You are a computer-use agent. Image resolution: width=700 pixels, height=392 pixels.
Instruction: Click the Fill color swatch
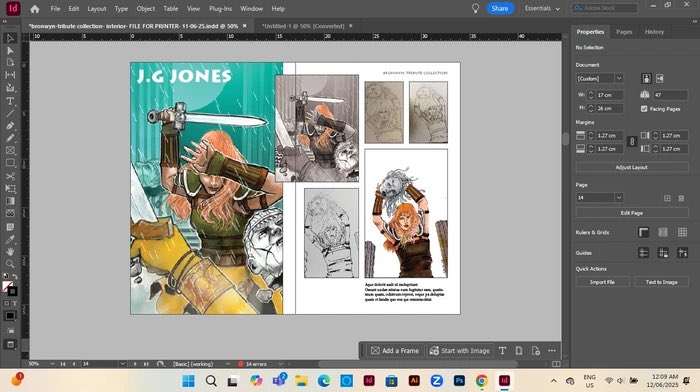[7, 286]
